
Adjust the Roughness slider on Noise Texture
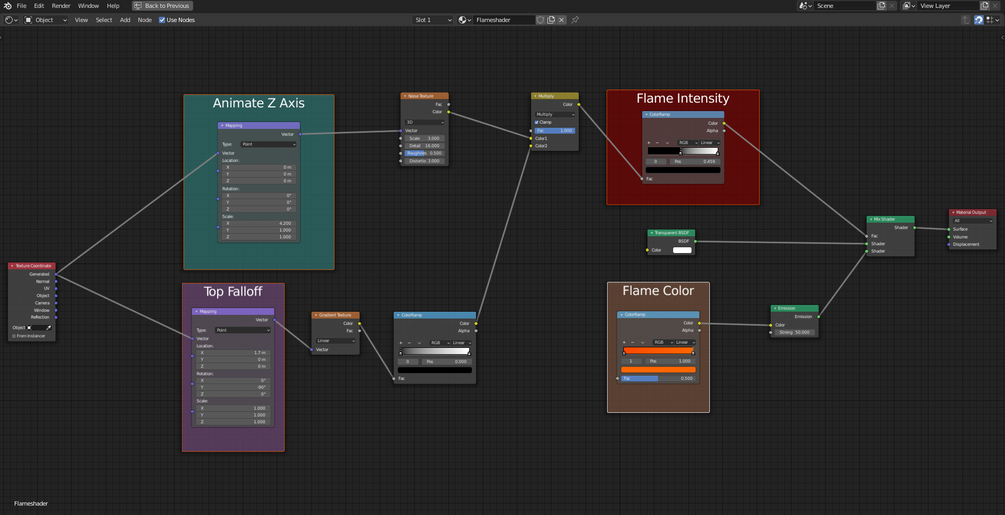click(424, 153)
